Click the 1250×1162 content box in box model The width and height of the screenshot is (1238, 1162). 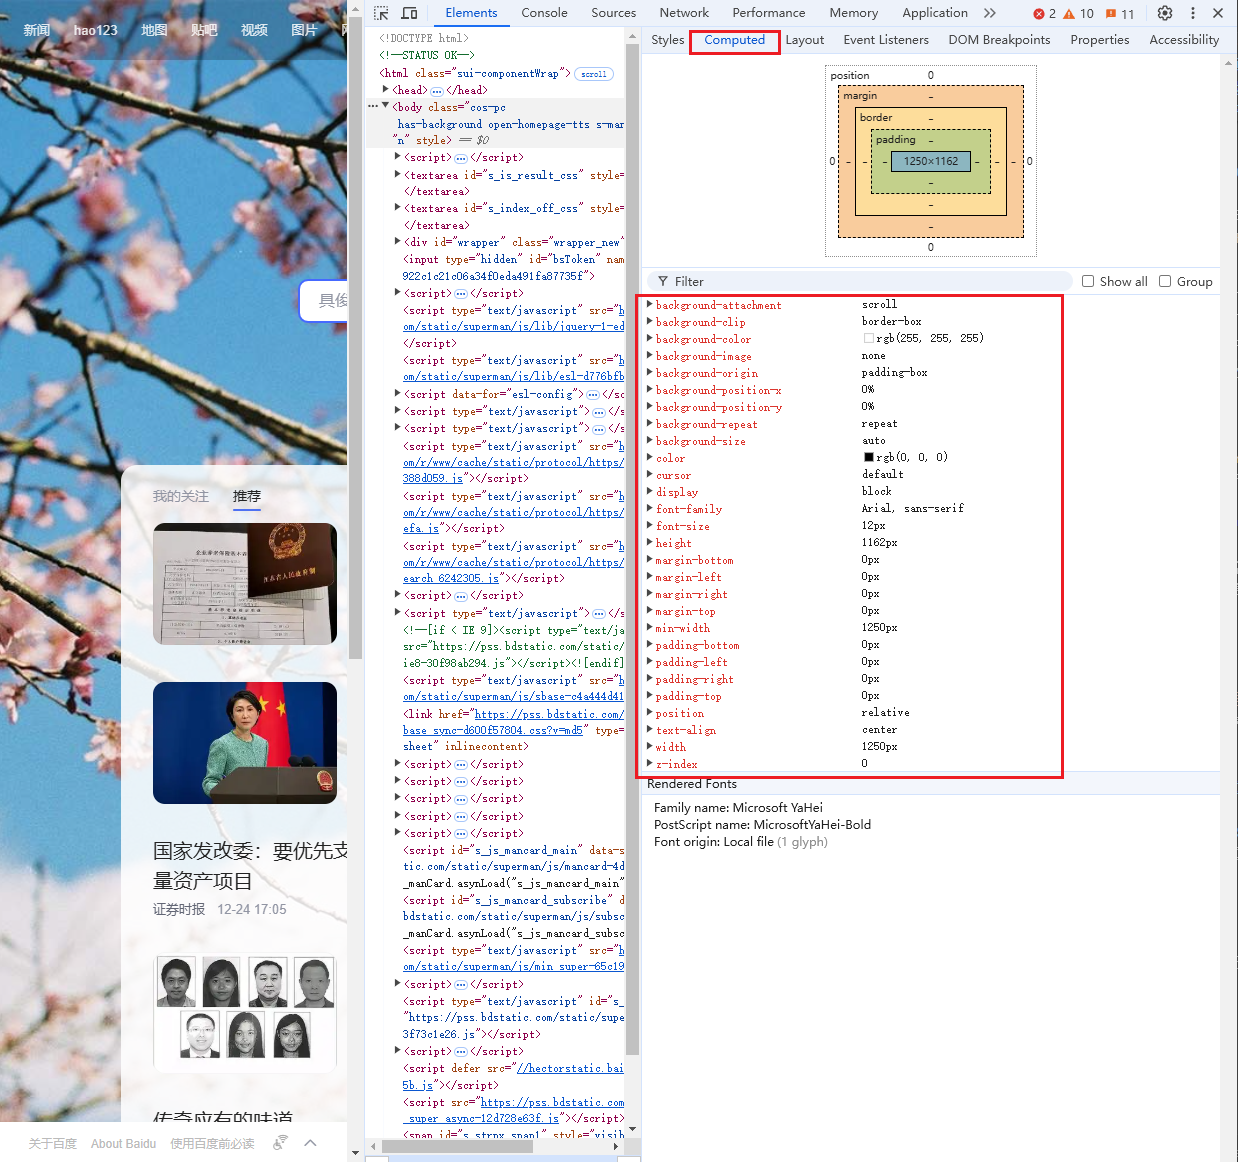coord(931,161)
